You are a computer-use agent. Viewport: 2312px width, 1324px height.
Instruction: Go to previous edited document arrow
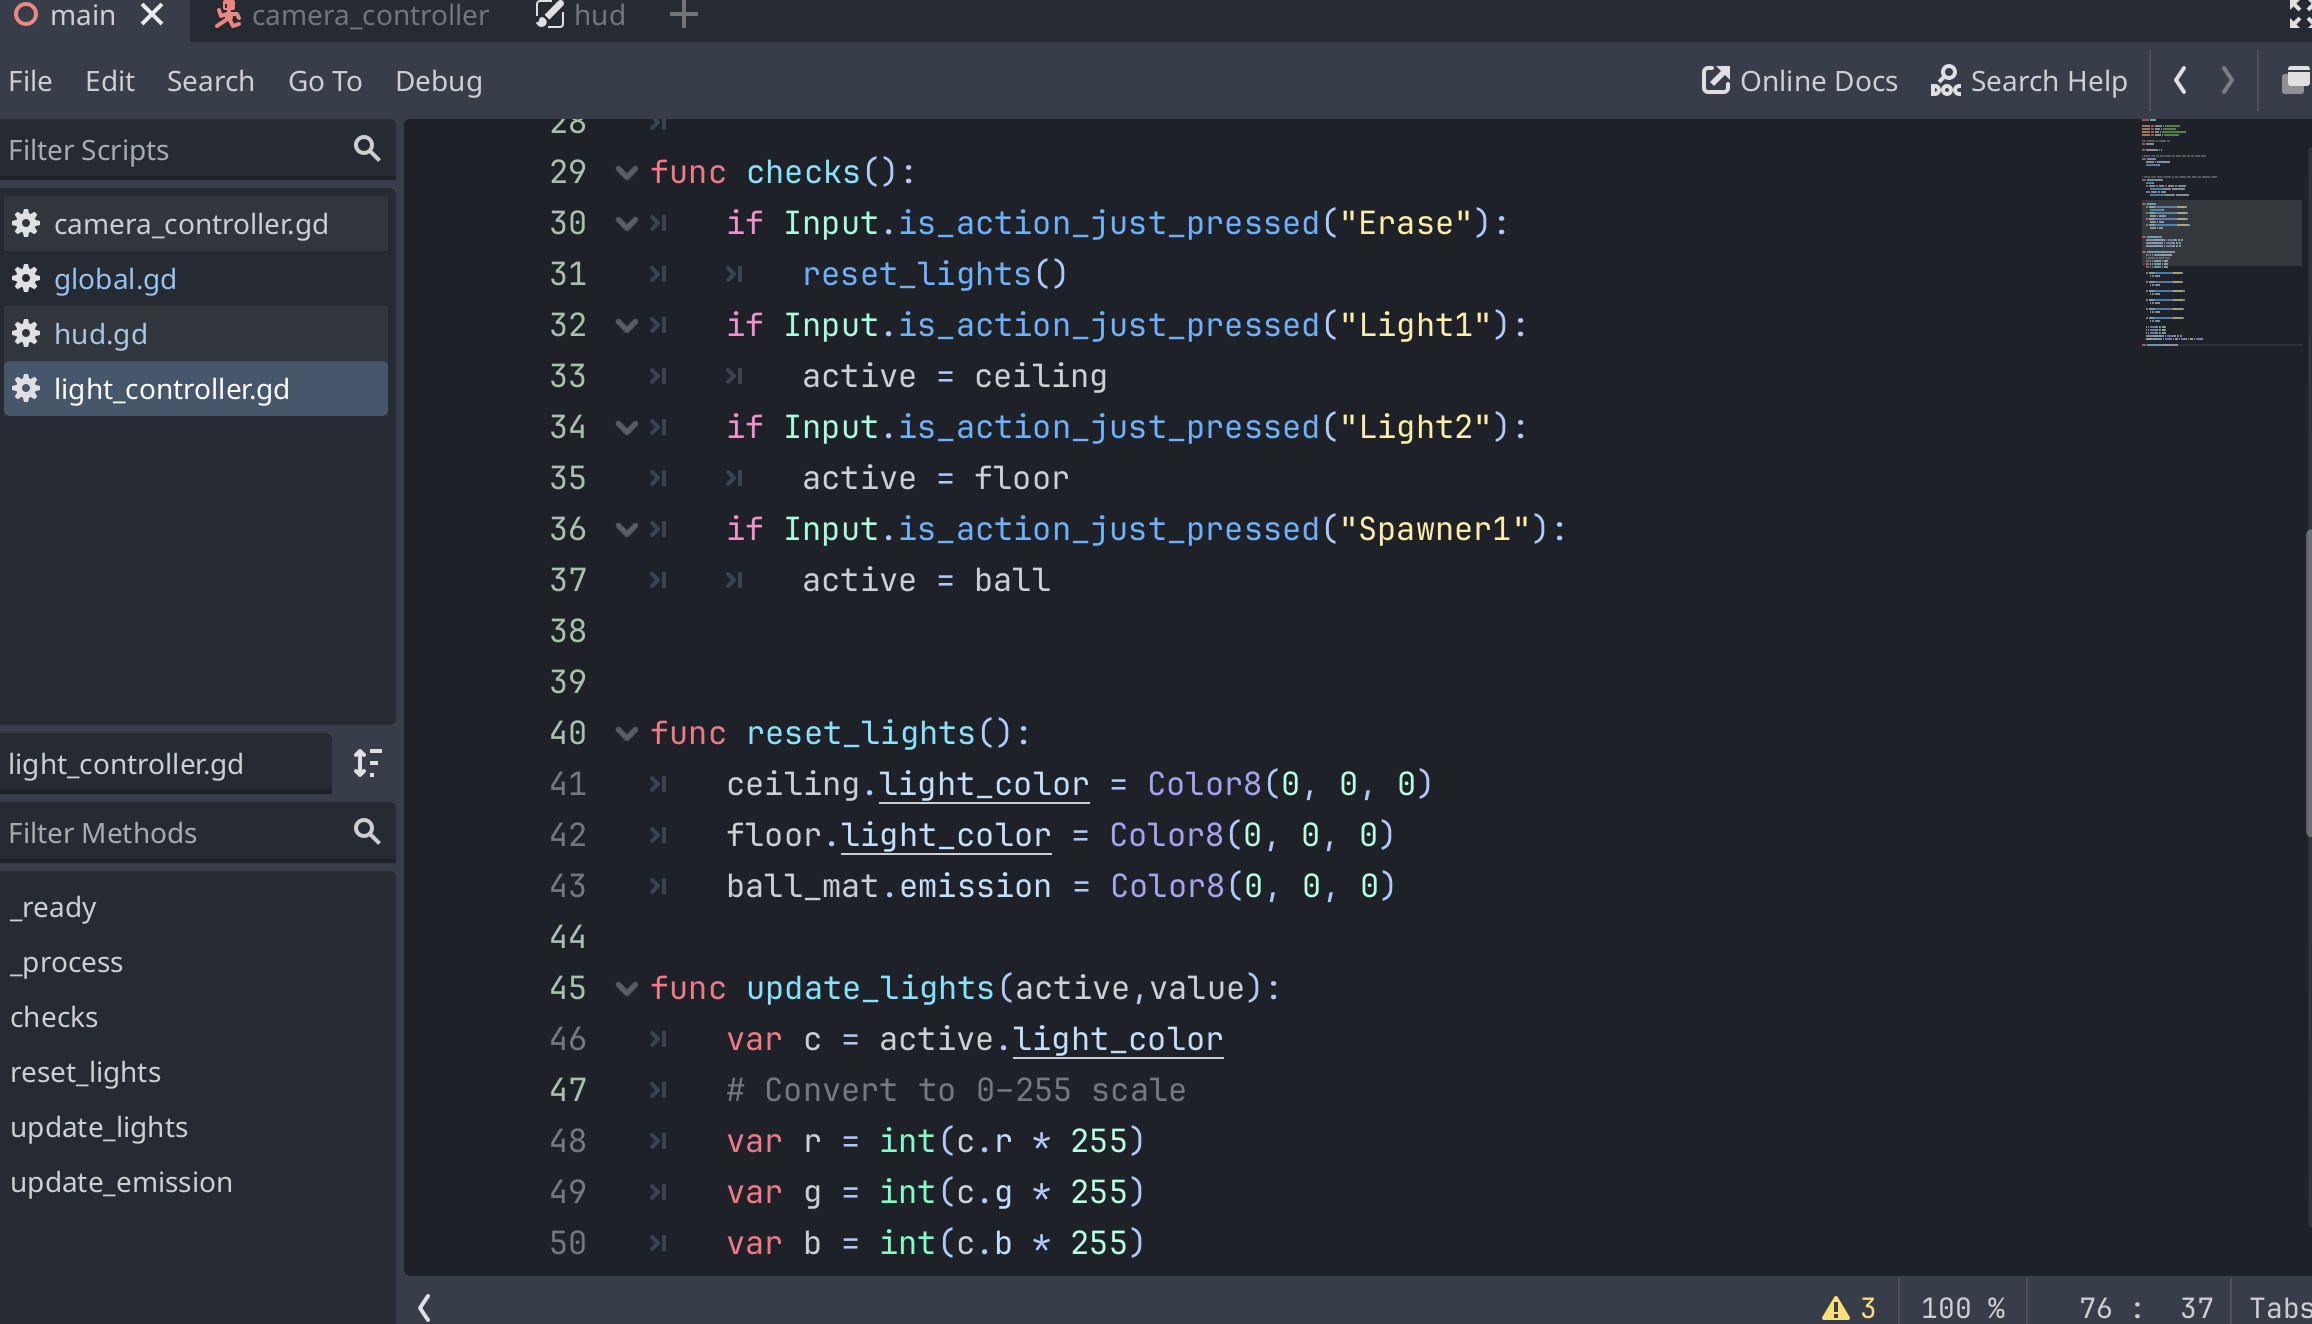click(x=2181, y=81)
